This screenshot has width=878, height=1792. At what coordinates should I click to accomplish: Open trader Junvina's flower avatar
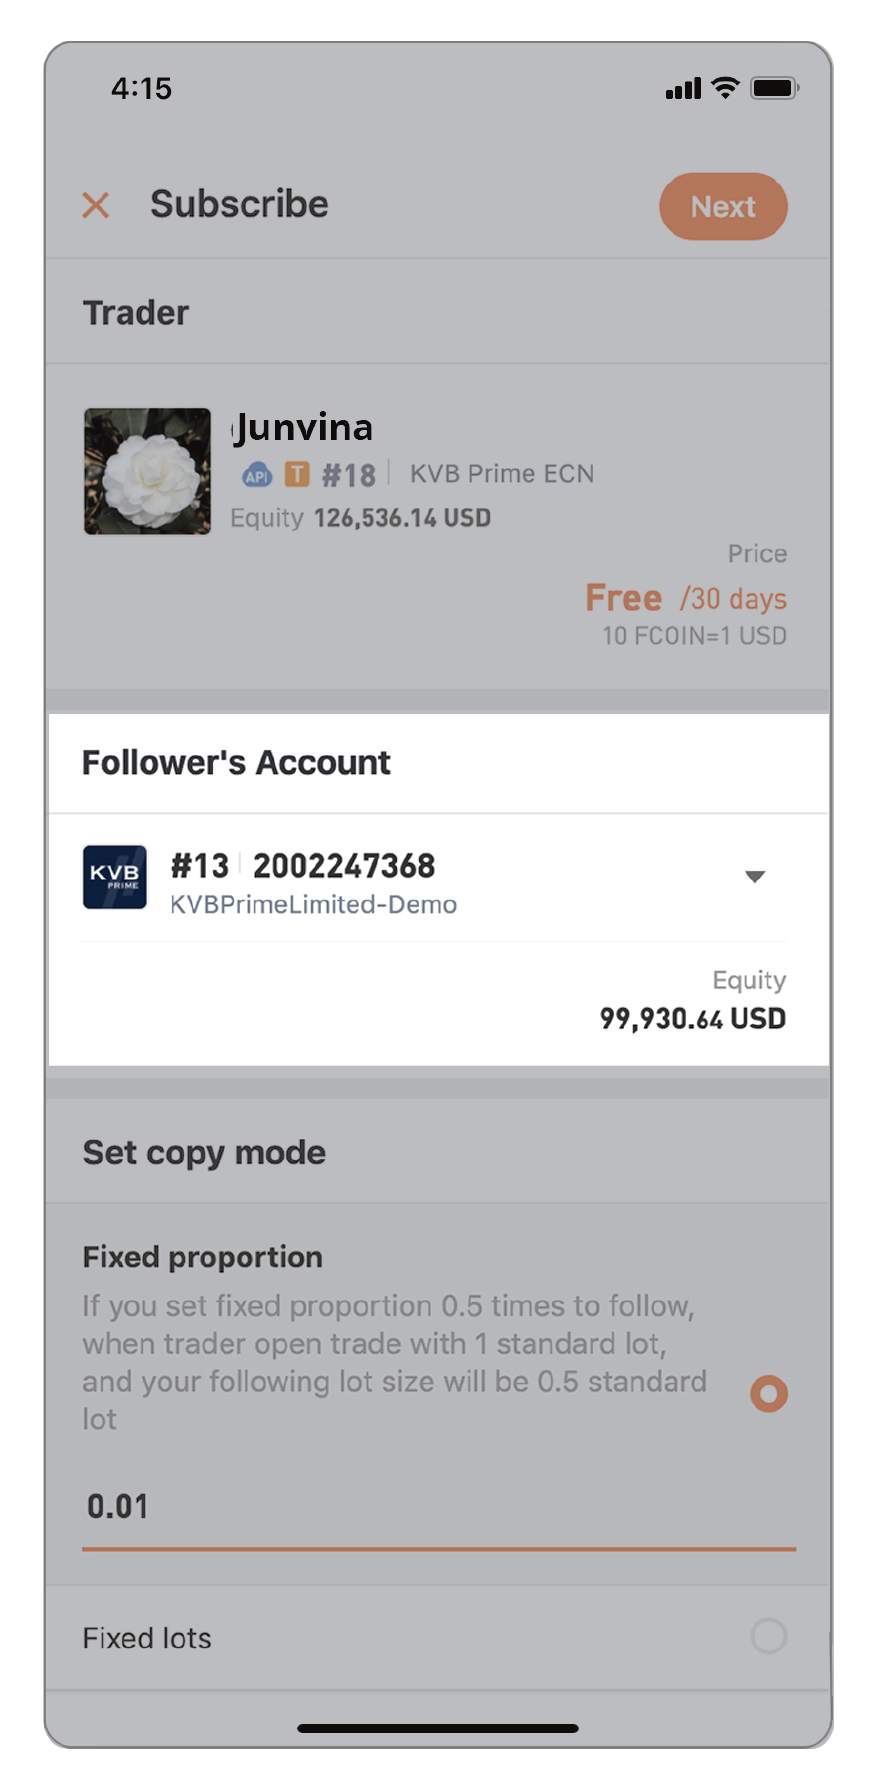pyautogui.click(x=147, y=471)
